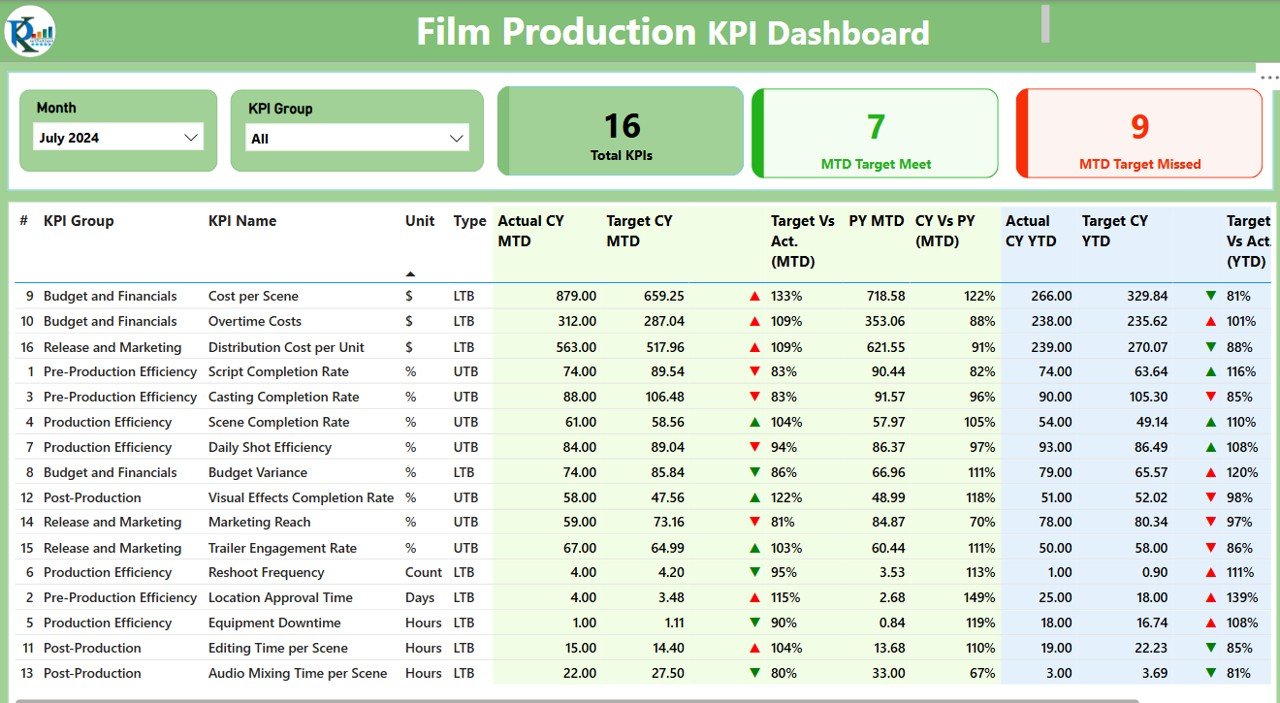Click the red up arrow in Overtime Costs YTD
The height and width of the screenshot is (703, 1280).
coord(1211,321)
